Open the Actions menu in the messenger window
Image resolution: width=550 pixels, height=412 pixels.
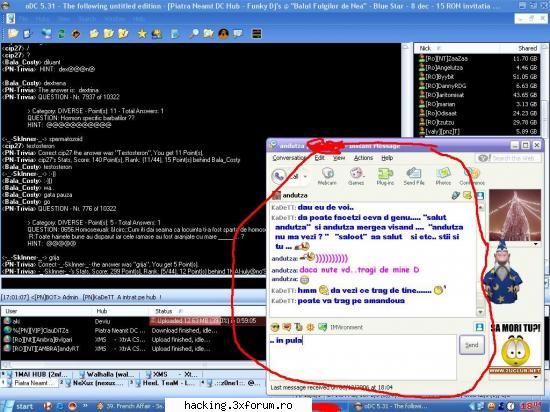(x=363, y=158)
